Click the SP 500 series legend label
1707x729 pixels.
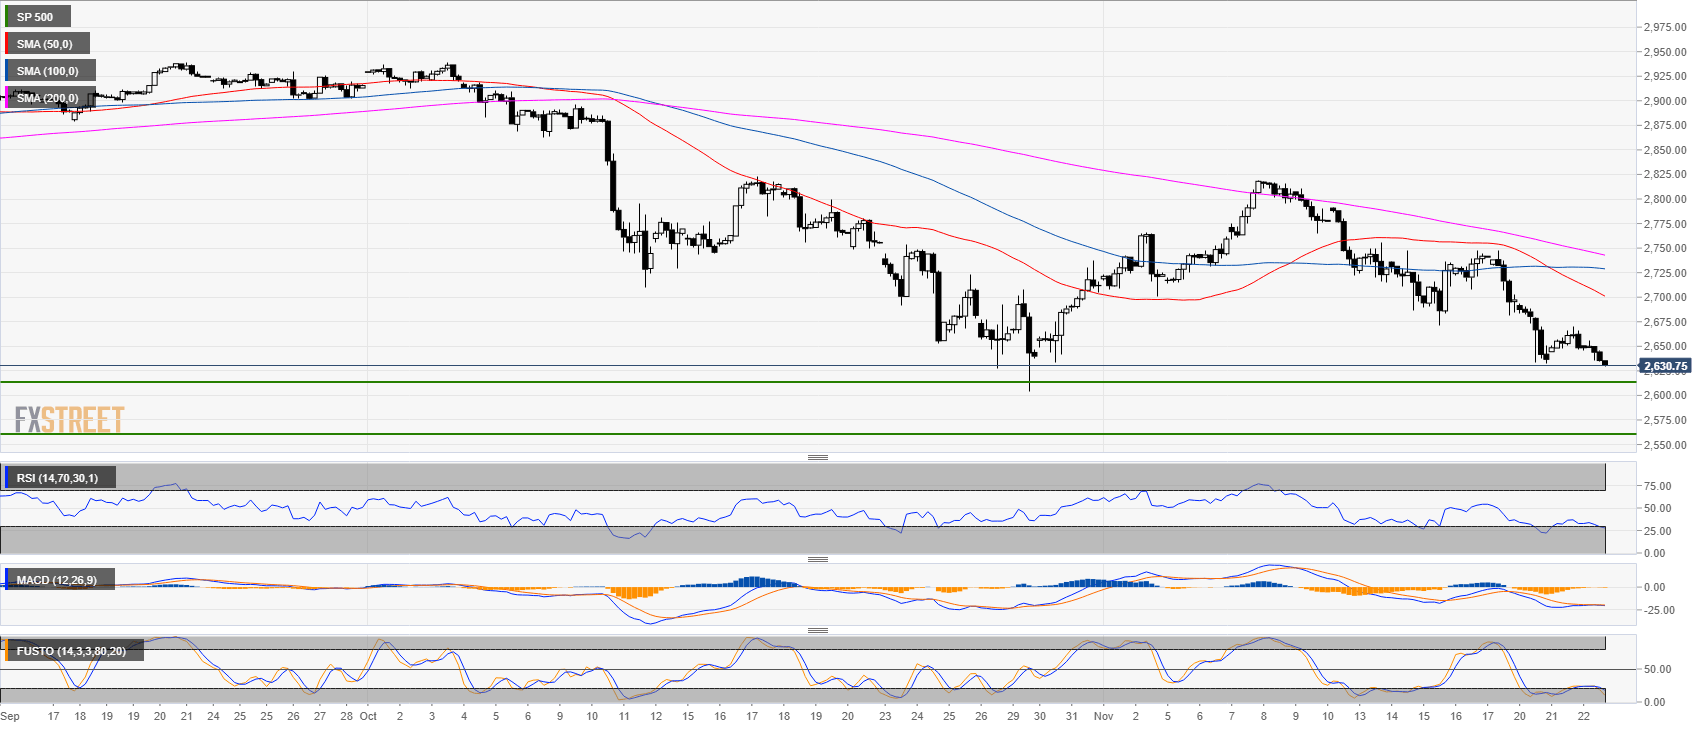click(x=36, y=17)
